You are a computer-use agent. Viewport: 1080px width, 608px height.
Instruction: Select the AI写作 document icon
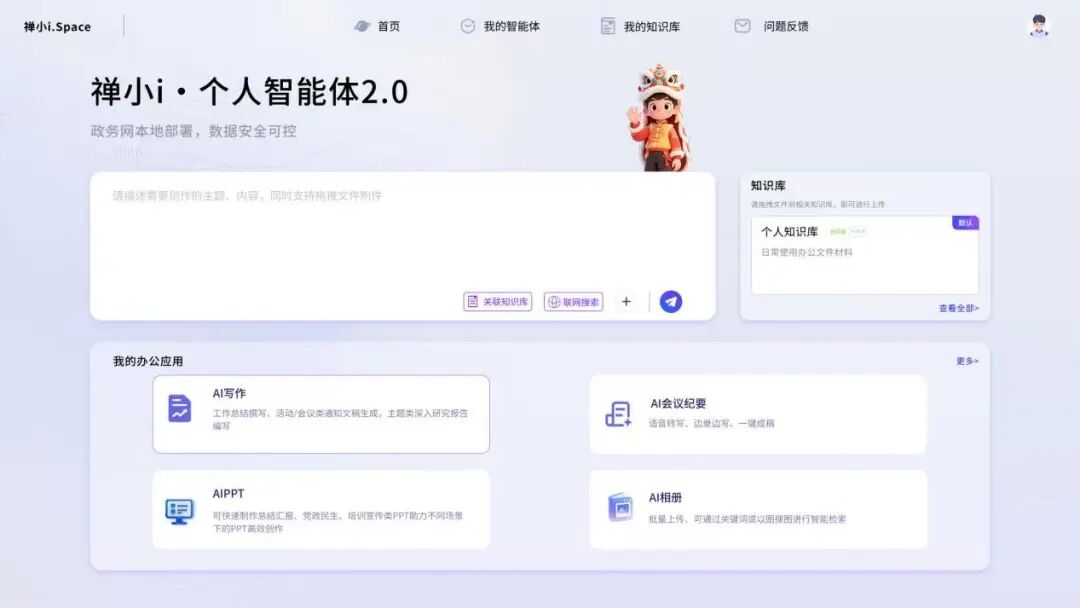coord(179,409)
